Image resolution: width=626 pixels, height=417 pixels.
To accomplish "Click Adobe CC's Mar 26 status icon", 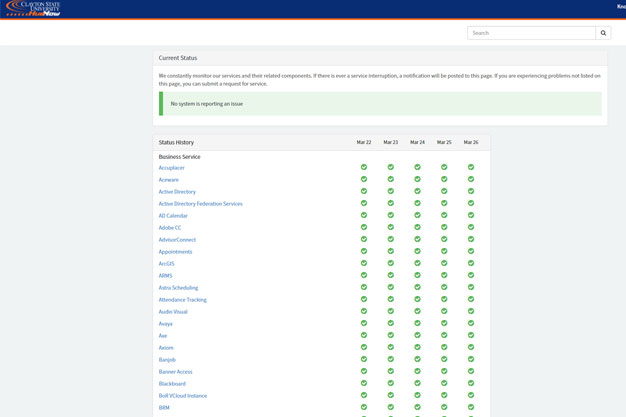I will [471, 227].
